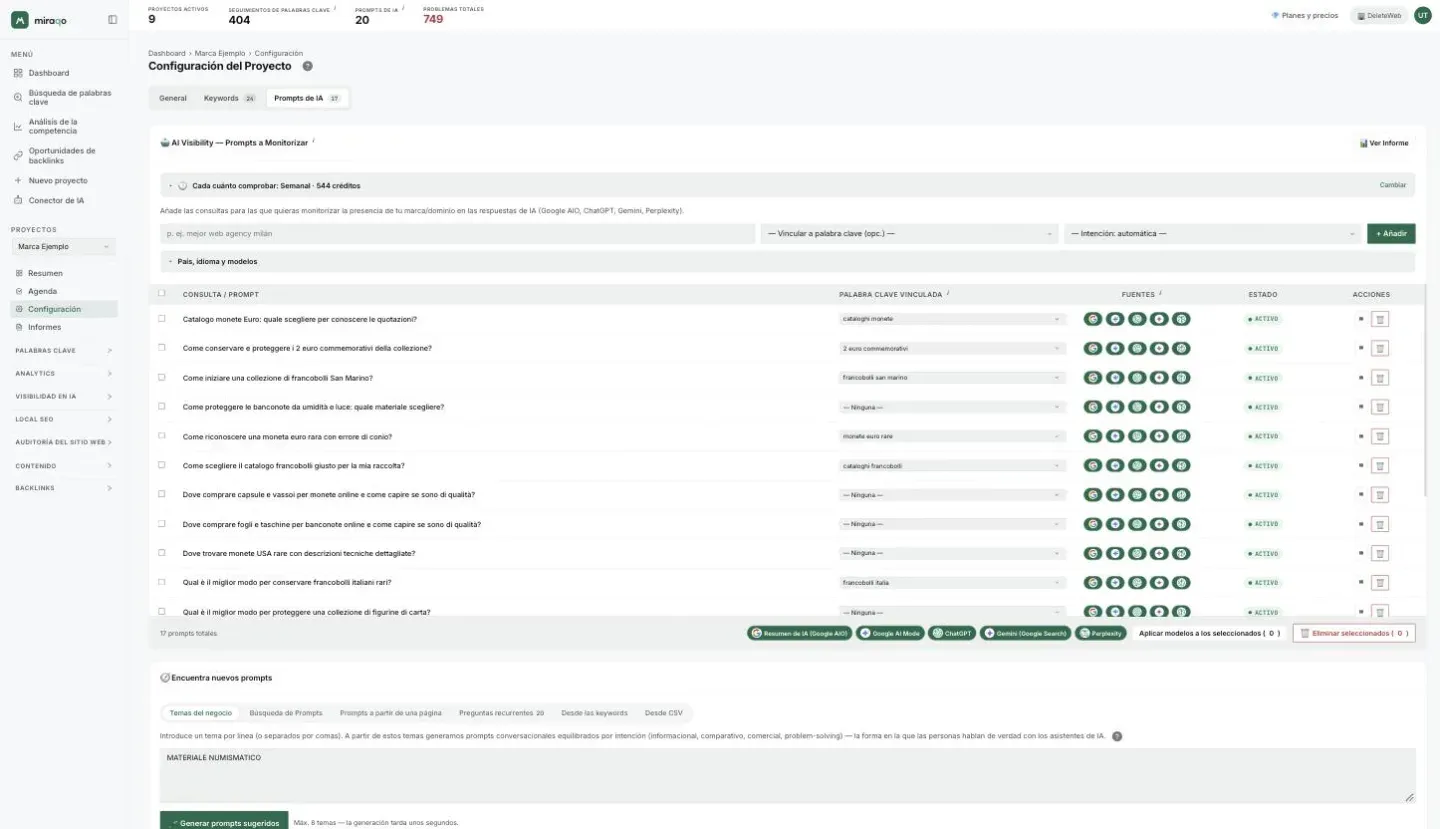Toggle ChatGPT source for 'Come conservare e proteggere' row
Image resolution: width=1440 pixels, height=829 pixels.
(1137, 348)
